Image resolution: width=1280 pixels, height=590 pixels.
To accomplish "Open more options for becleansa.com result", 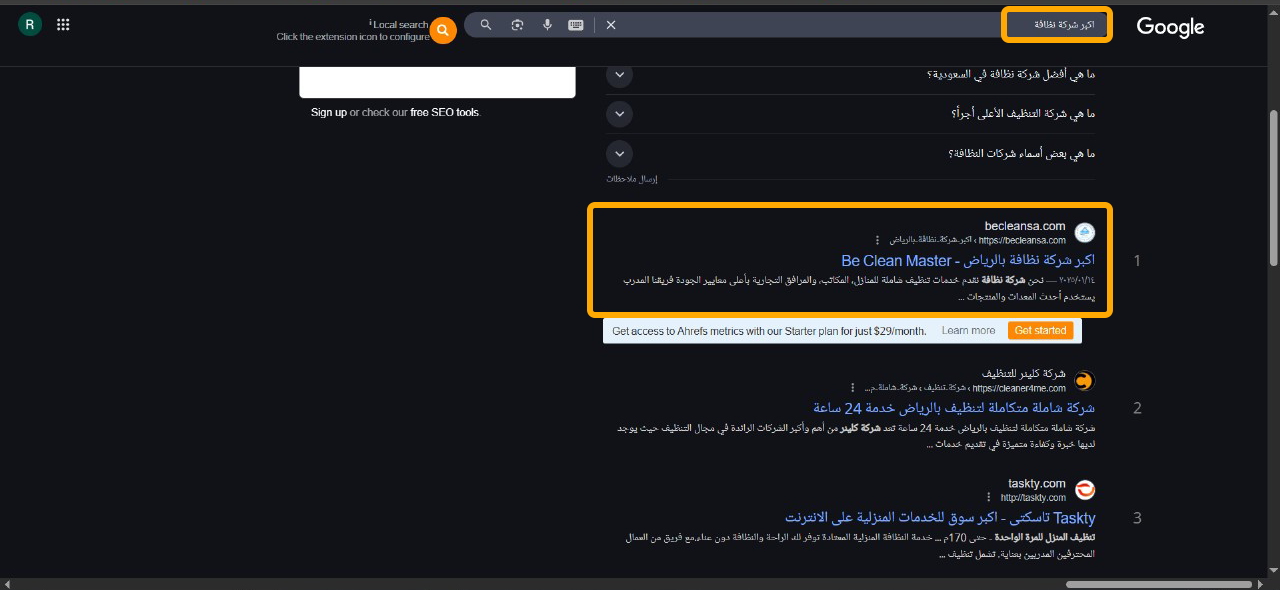I will (877, 240).
